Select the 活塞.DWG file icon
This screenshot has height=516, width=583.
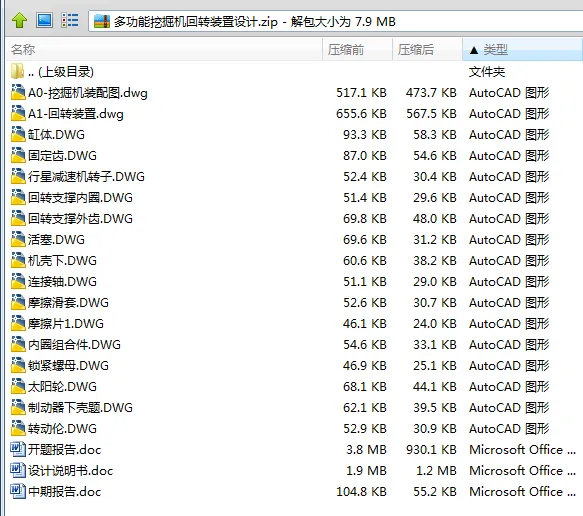point(18,239)
